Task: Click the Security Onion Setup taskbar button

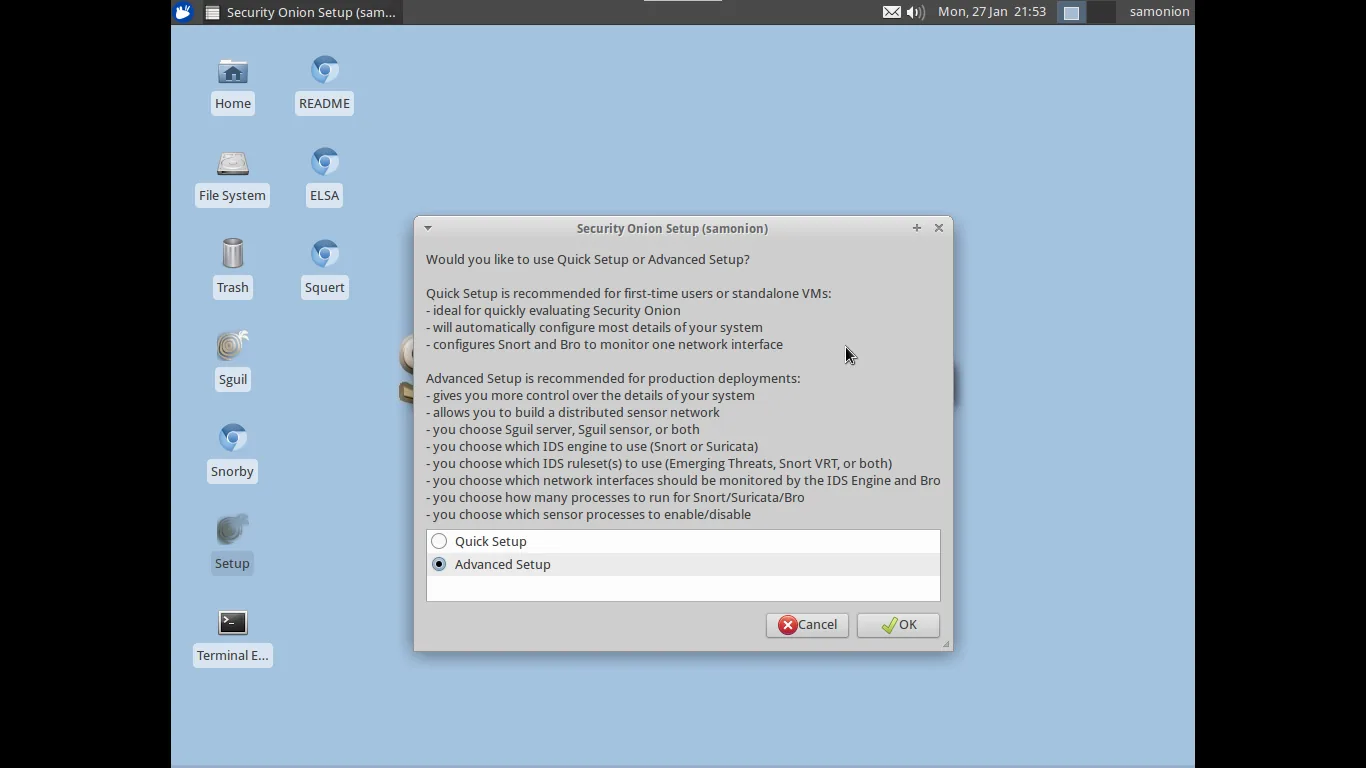Action: click(302, 12)
